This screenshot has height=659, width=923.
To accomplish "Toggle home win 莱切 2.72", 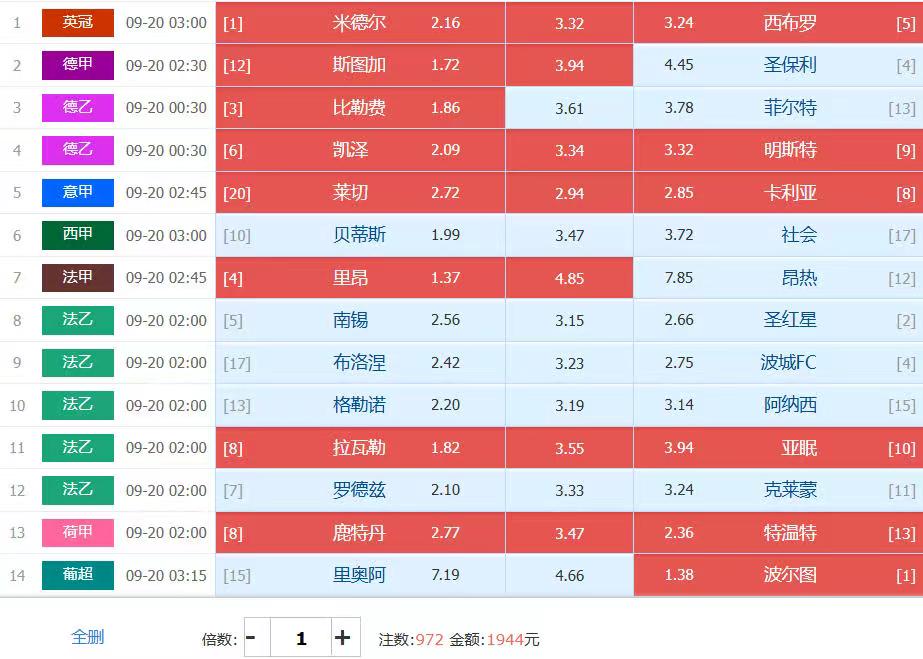I will click(360, 192).
